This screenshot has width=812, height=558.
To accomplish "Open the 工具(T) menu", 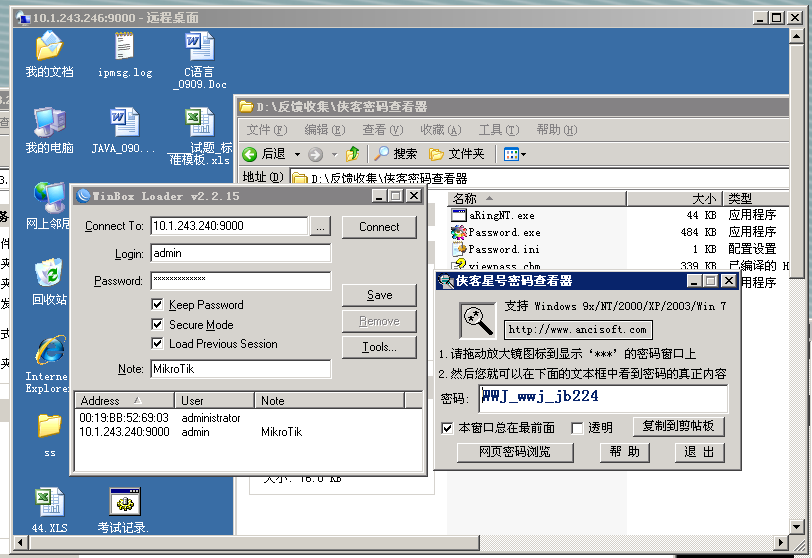I will pyautogui.click(x=499, y=130).
